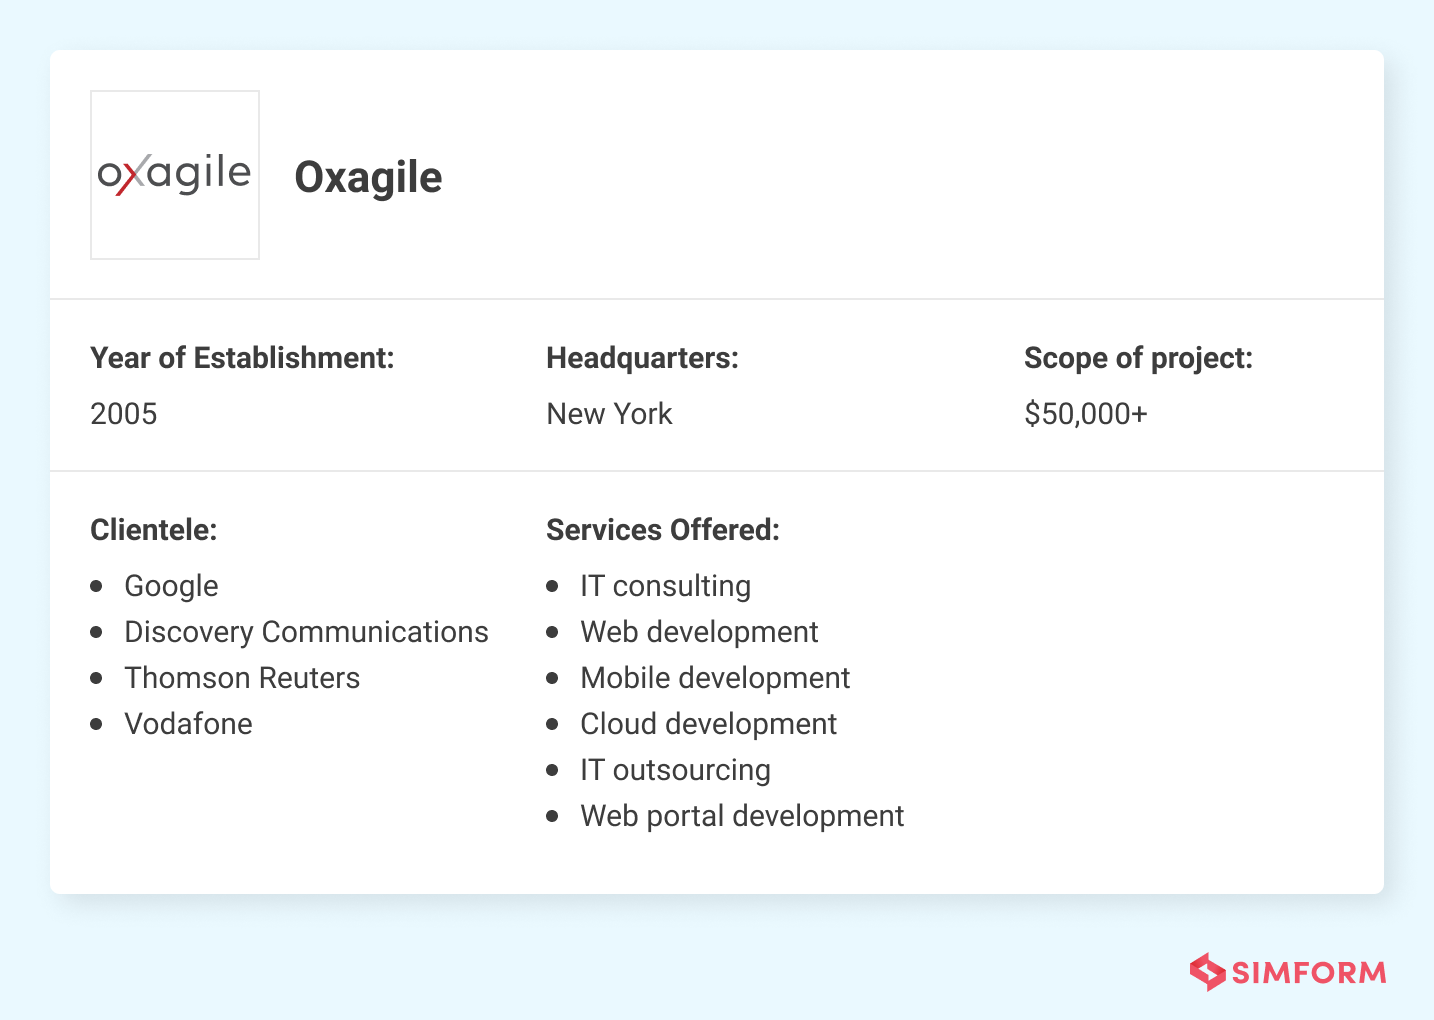Select the Web portal development item
Screen dimensions: 1434x1020
click(x=742, y=816)
